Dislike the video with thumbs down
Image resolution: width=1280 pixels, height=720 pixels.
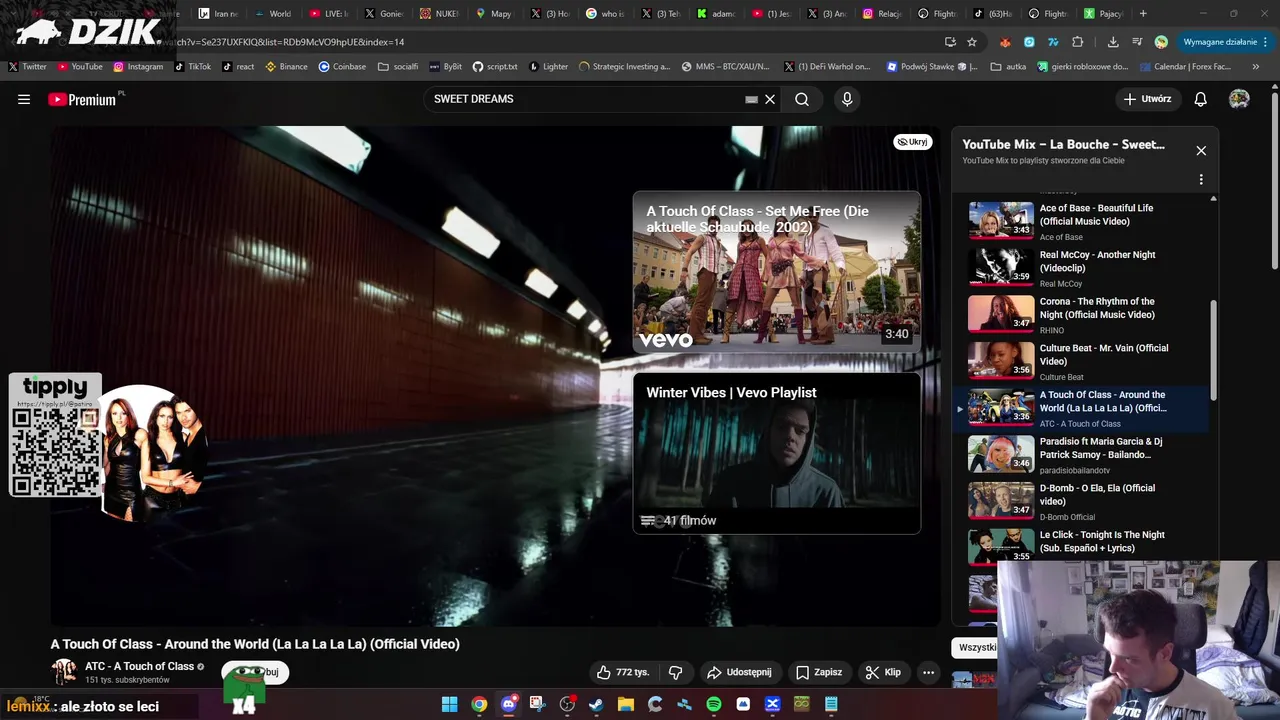[676, 672]
